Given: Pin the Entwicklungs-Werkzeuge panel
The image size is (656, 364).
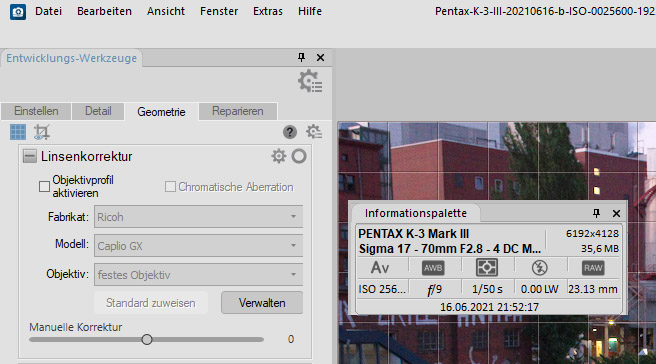Looking at the screenshot, I should click(x=301, y=57).
